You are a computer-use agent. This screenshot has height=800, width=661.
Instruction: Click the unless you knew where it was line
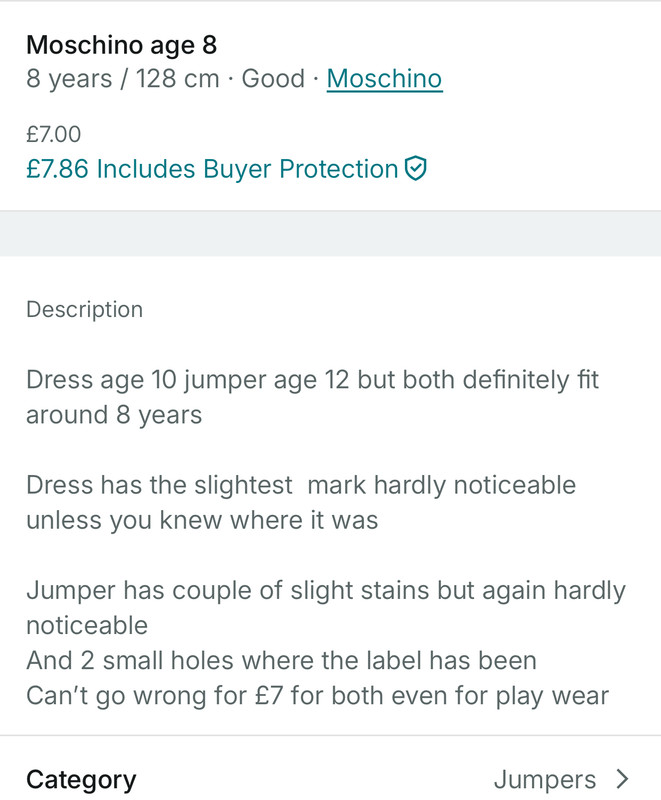[x=202, y=520]
